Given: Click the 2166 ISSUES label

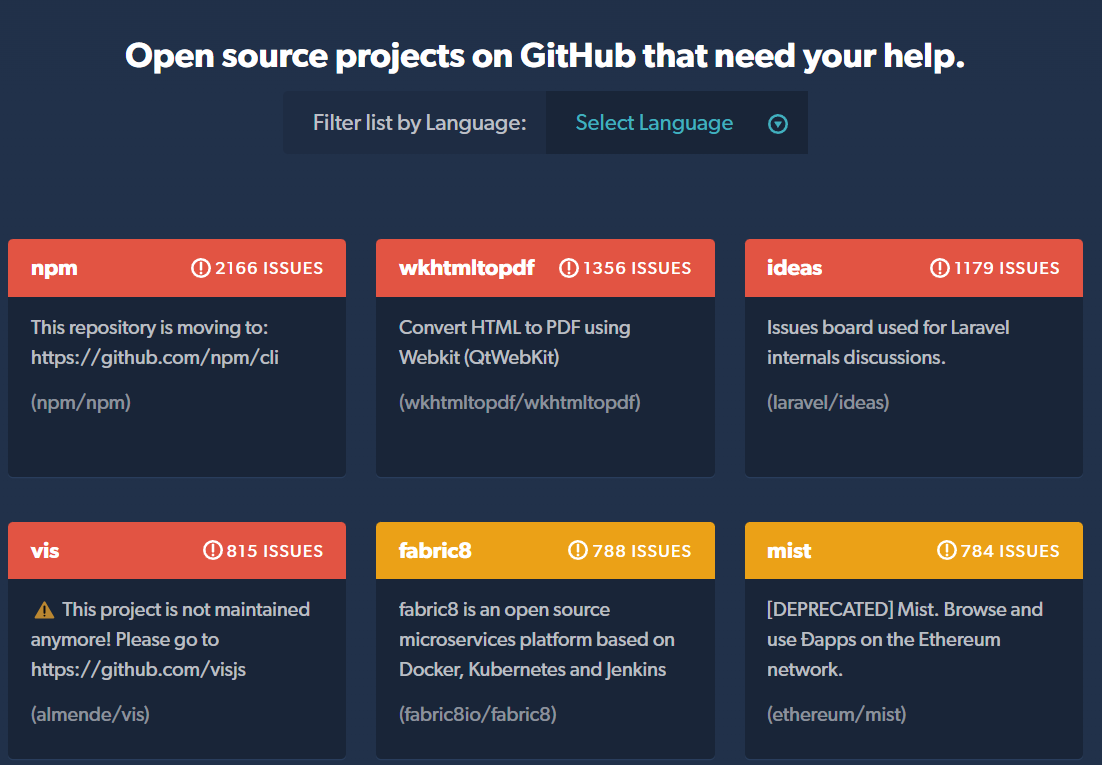Looking at the screenshot, I should [269, 268].
